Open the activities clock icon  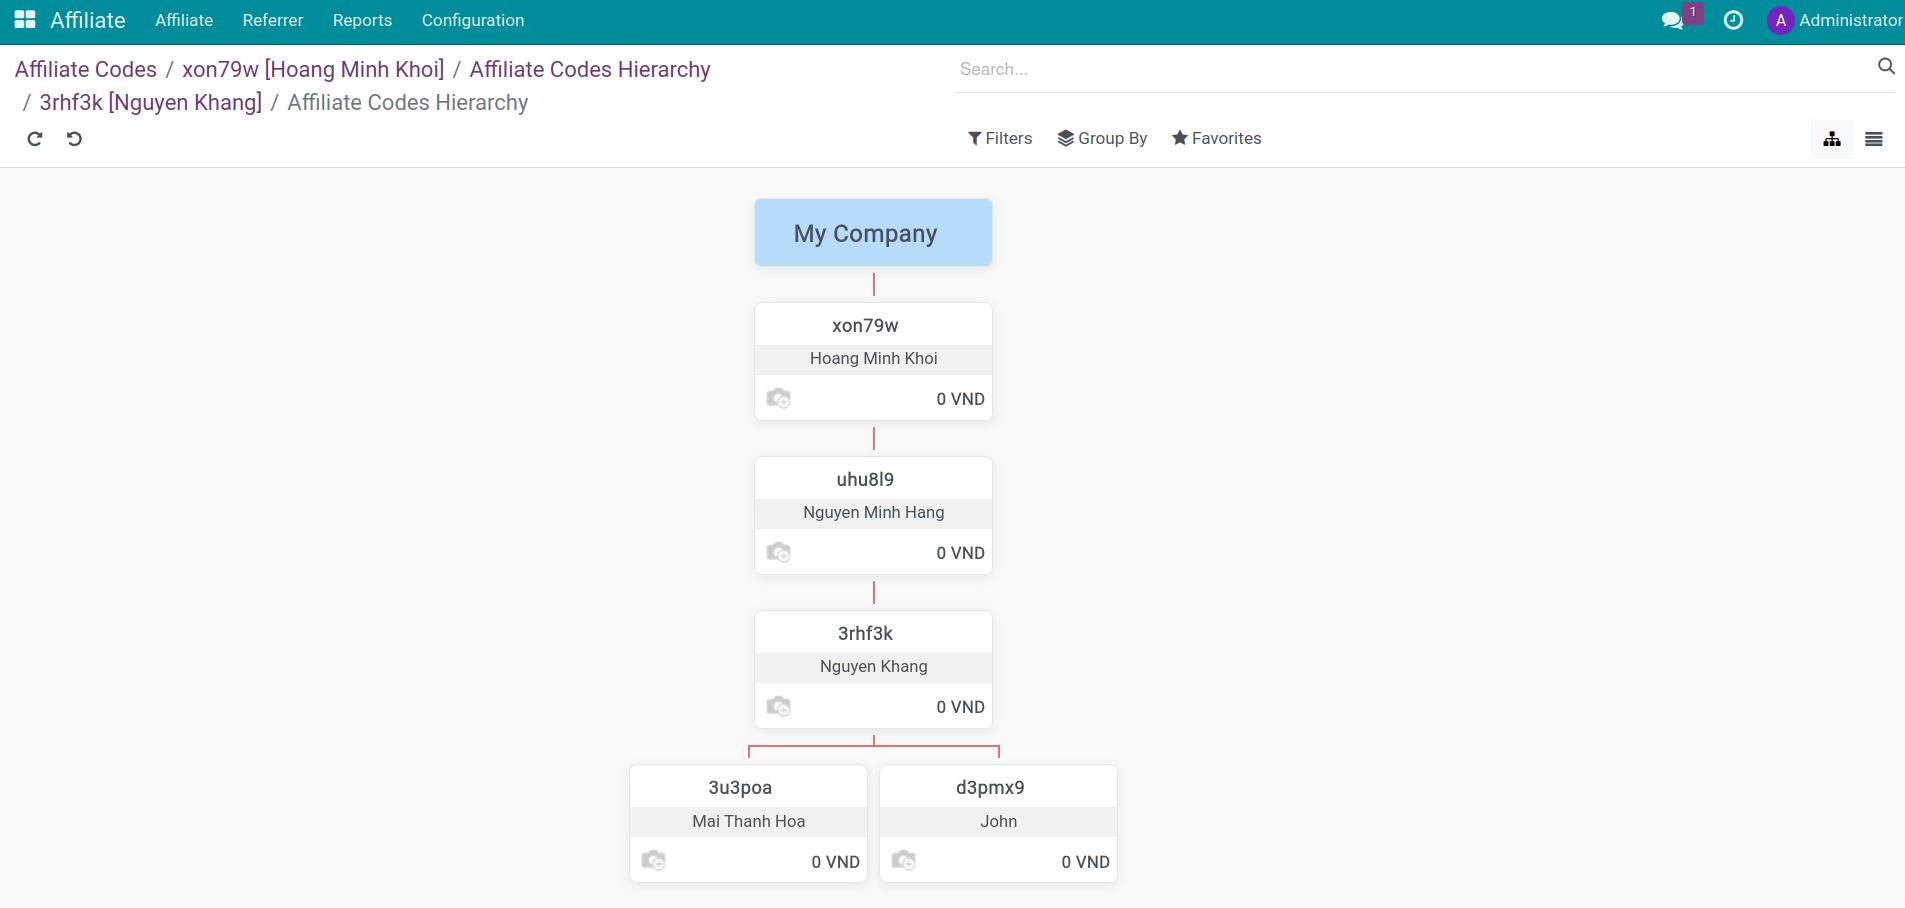1733,20
